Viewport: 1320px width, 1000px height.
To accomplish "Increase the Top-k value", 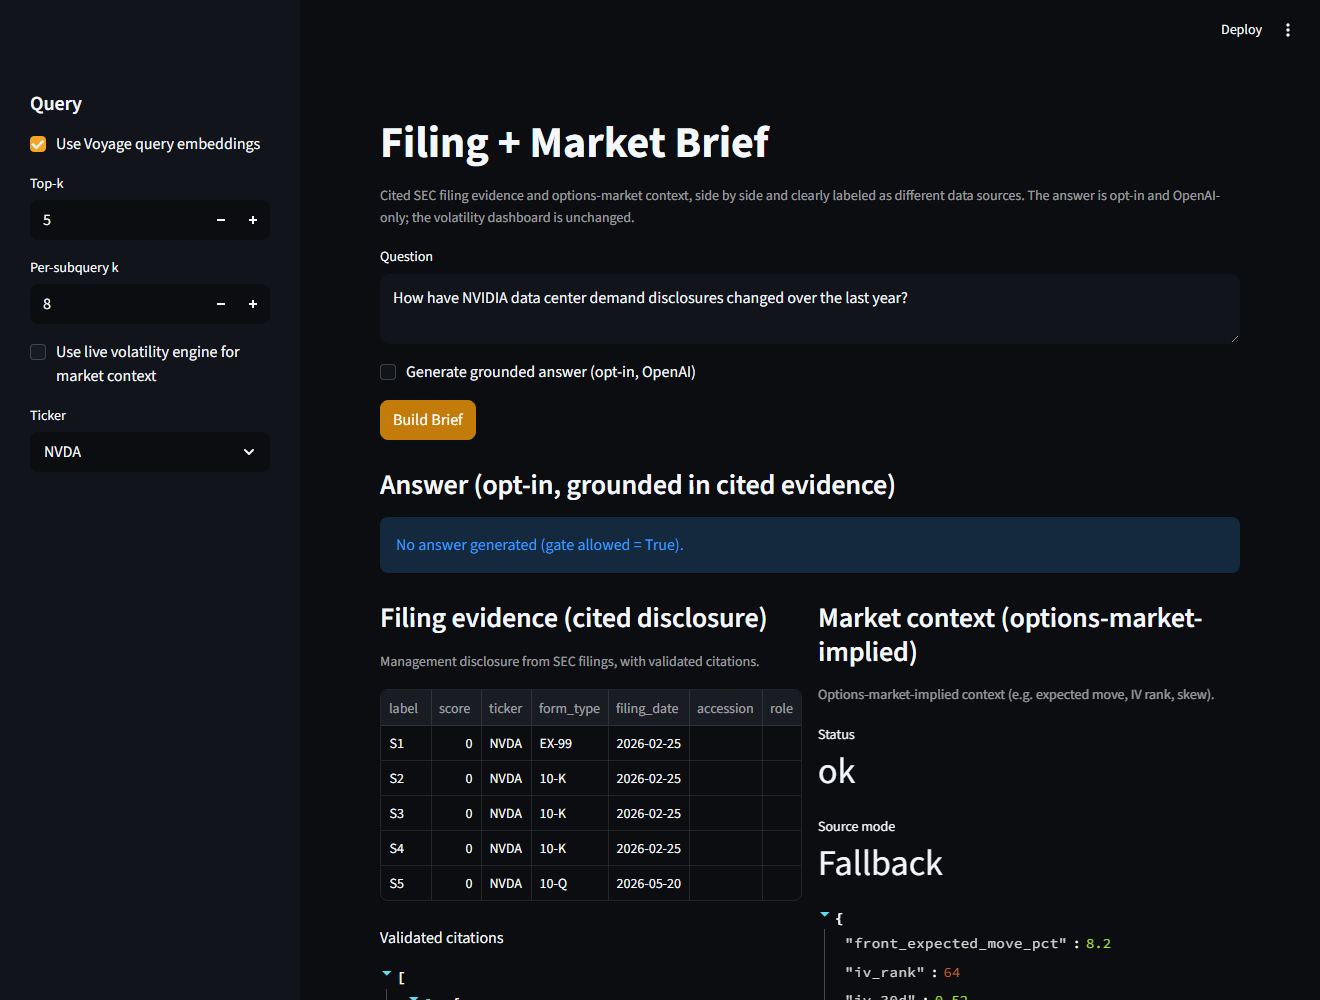I will pyautogui.click(x=253, y=220).
